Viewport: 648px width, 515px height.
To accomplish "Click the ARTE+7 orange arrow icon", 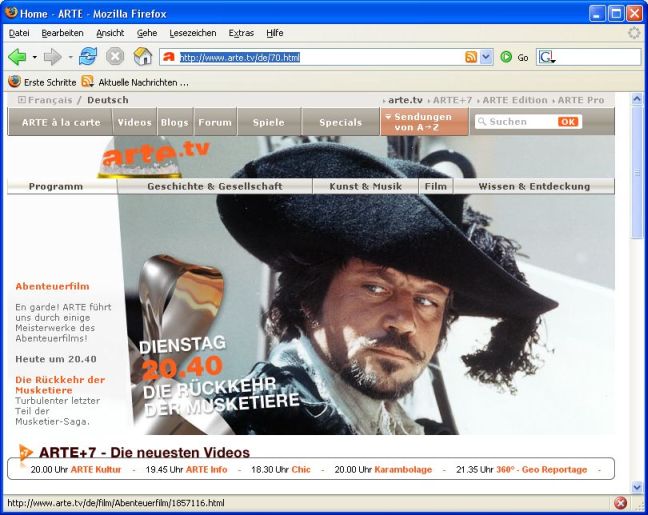I will pyautogui.click(x=25, y=453).
